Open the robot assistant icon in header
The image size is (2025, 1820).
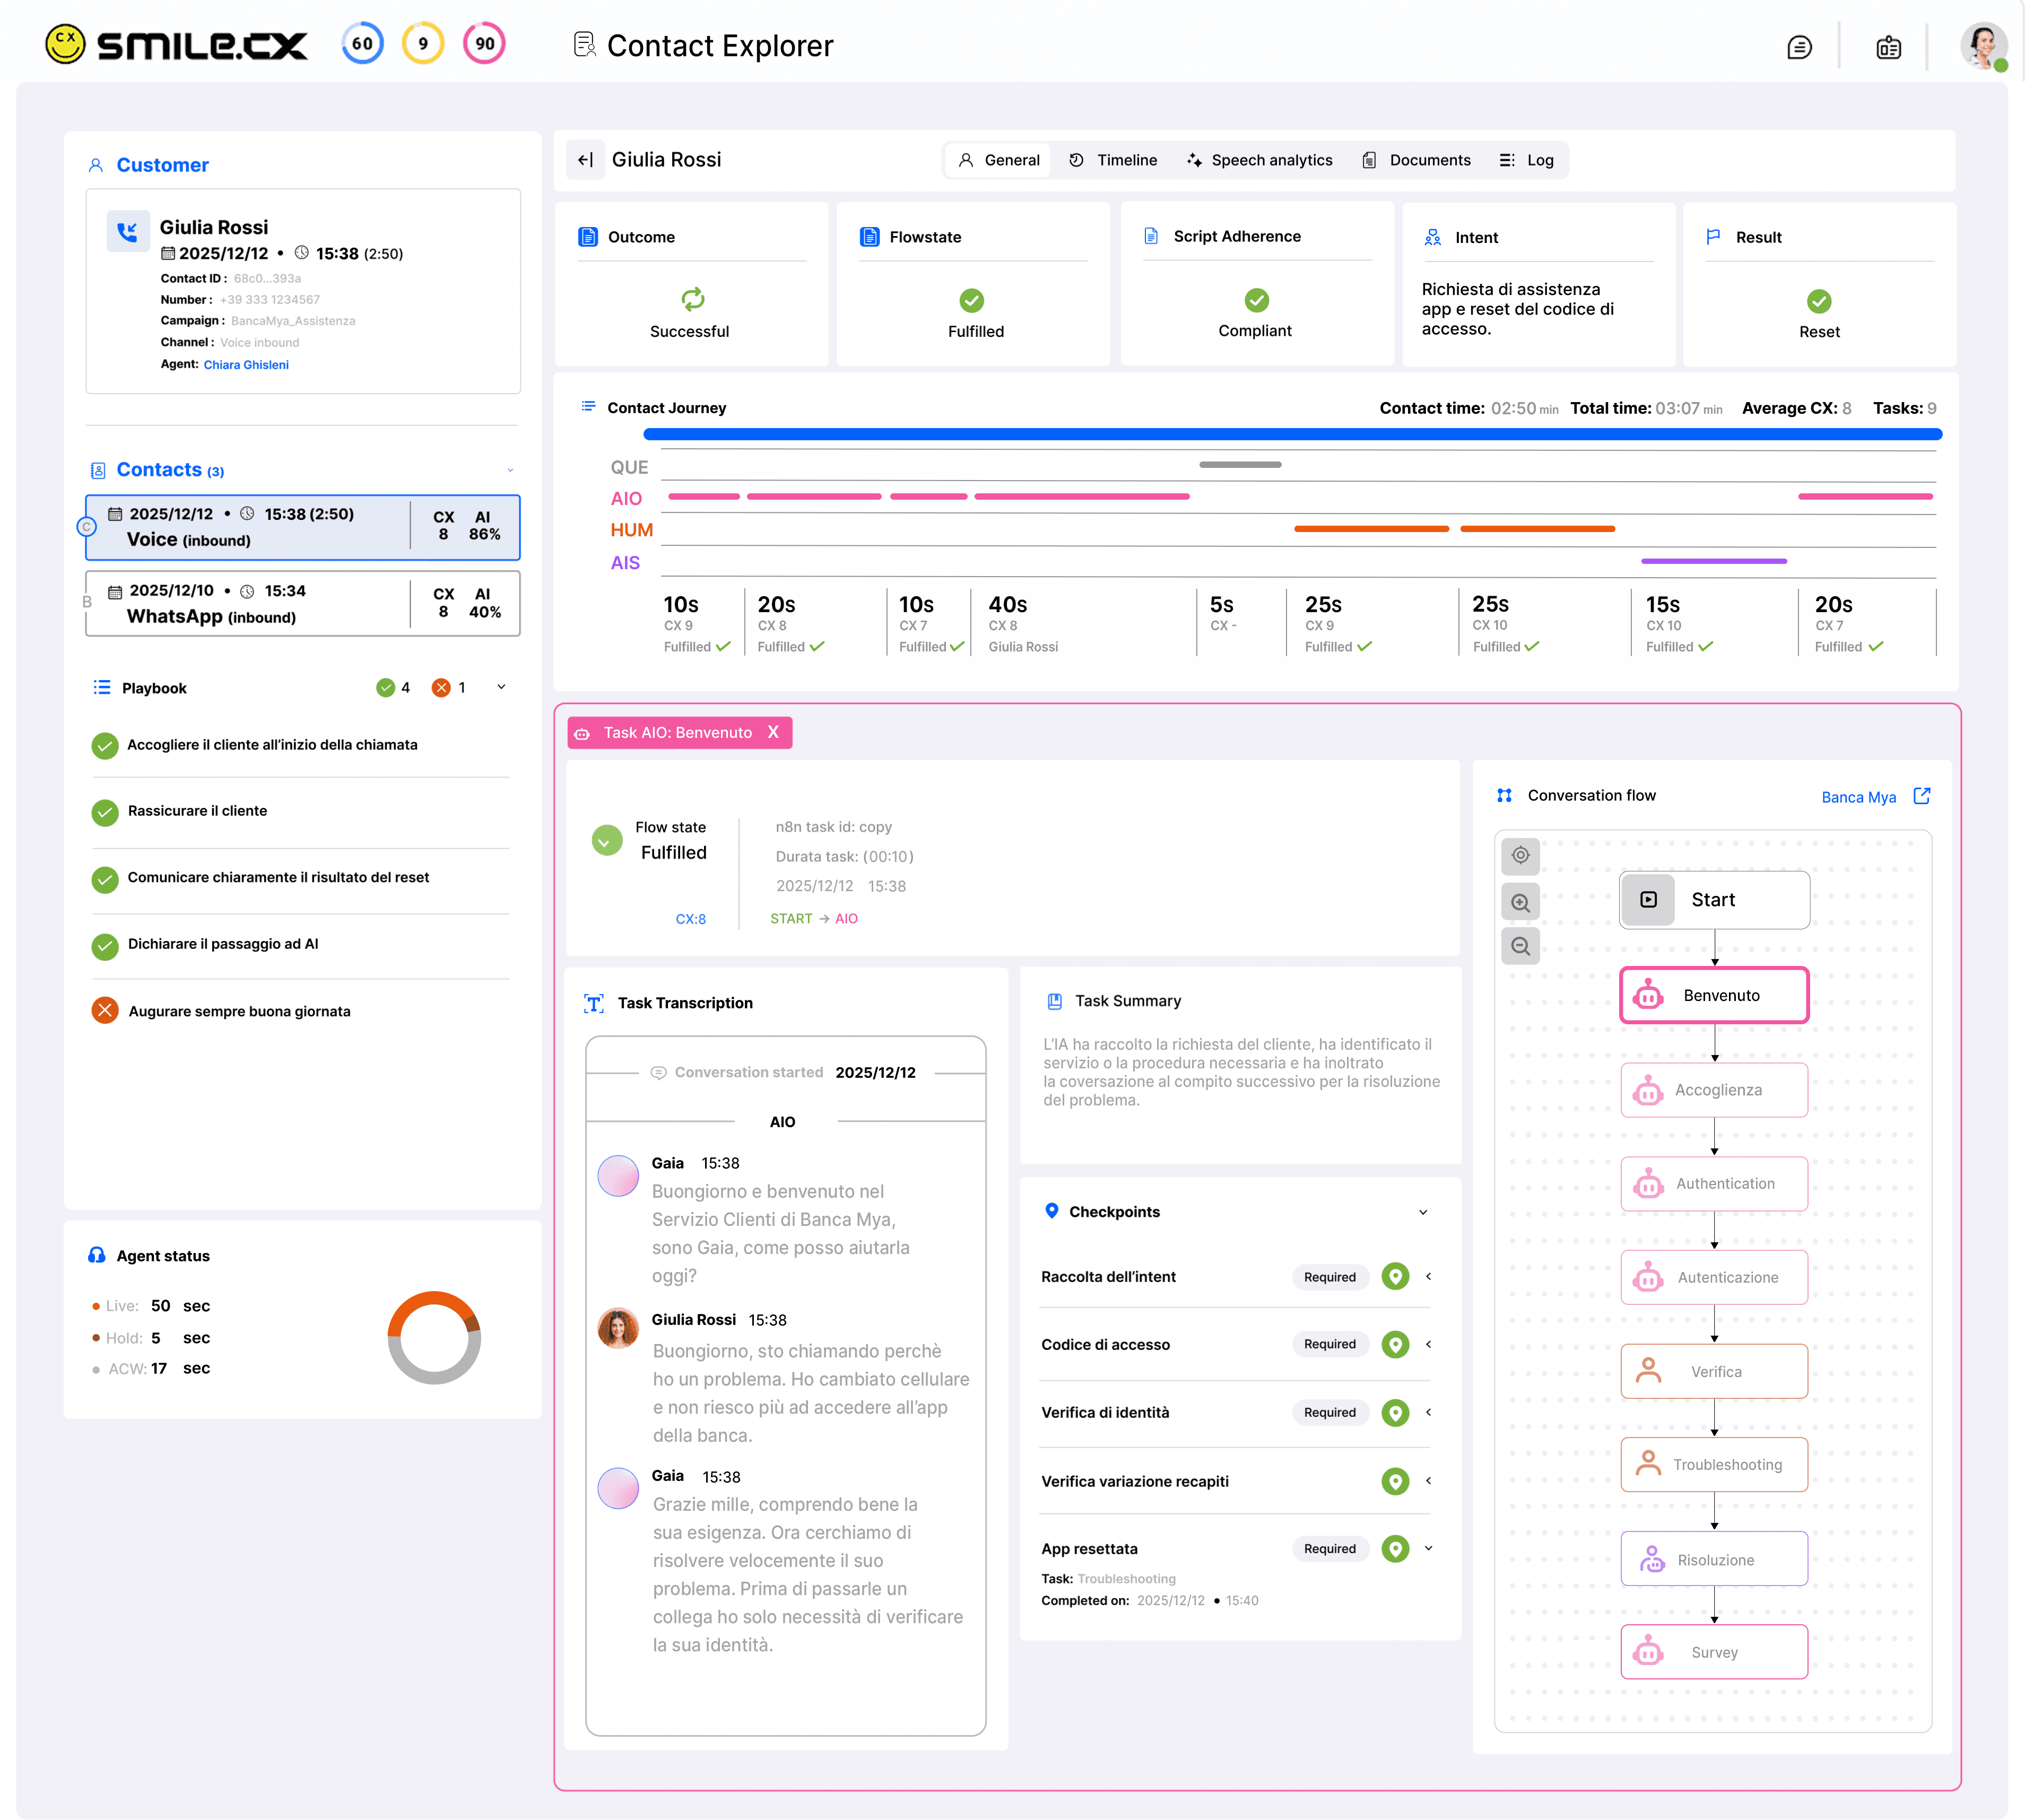point(1888,47)
